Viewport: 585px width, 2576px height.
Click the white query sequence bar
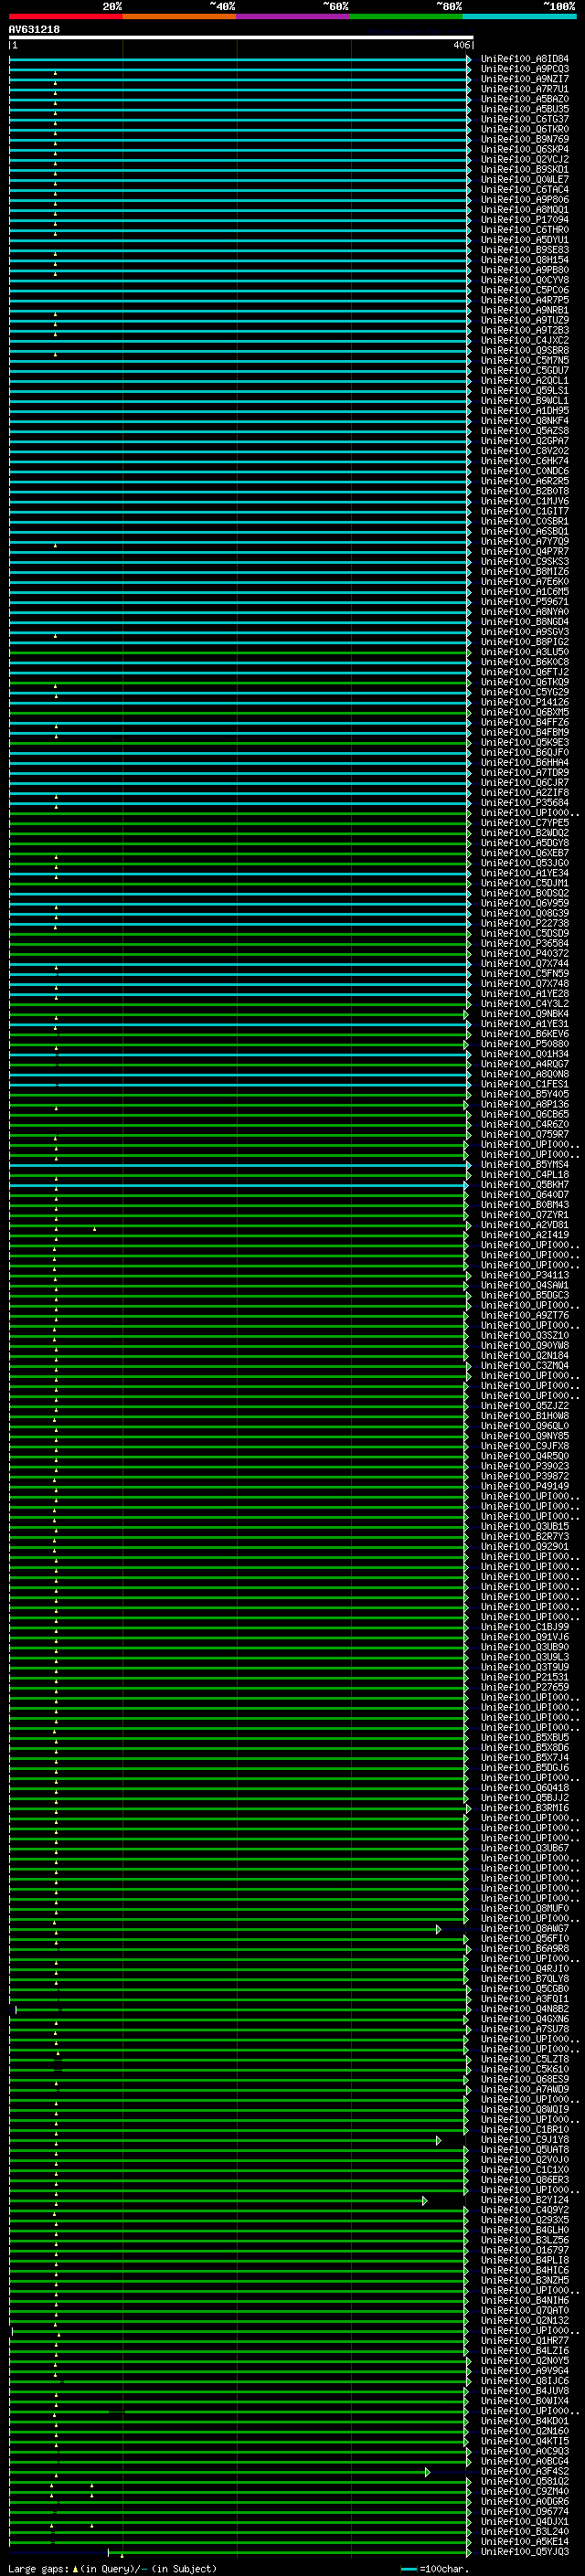click(x=240, y=37)
